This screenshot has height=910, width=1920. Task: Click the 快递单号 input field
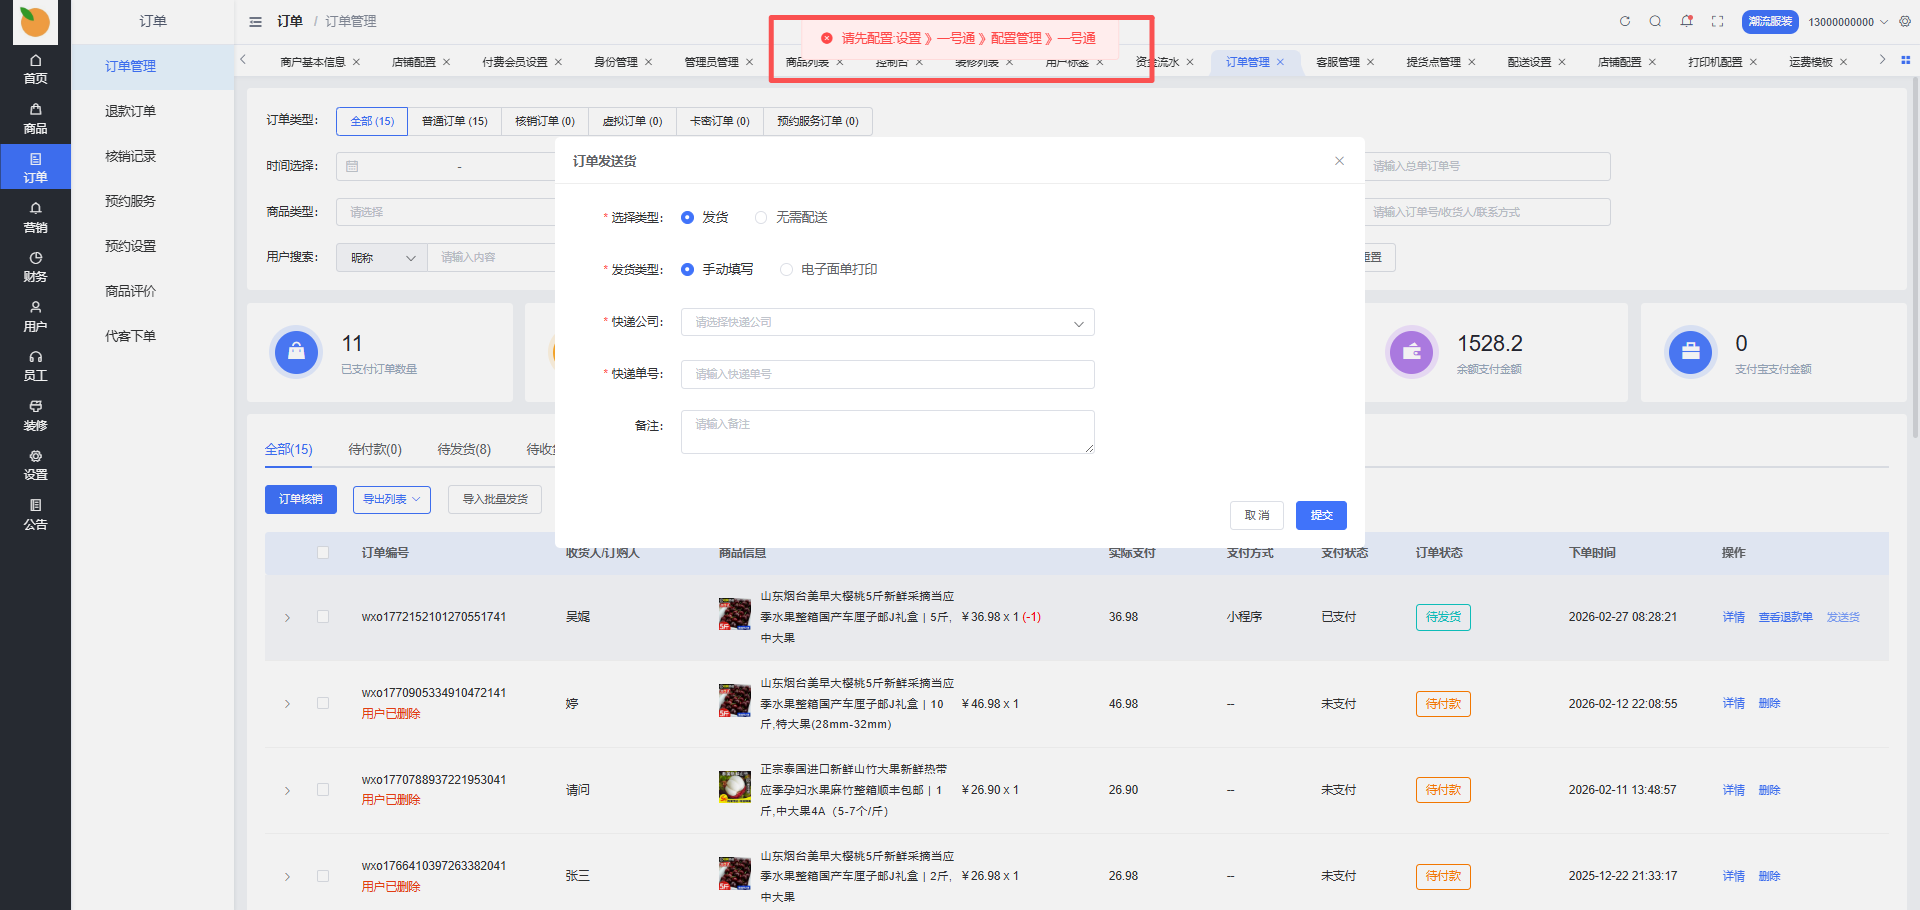click(x=887, y=374)
